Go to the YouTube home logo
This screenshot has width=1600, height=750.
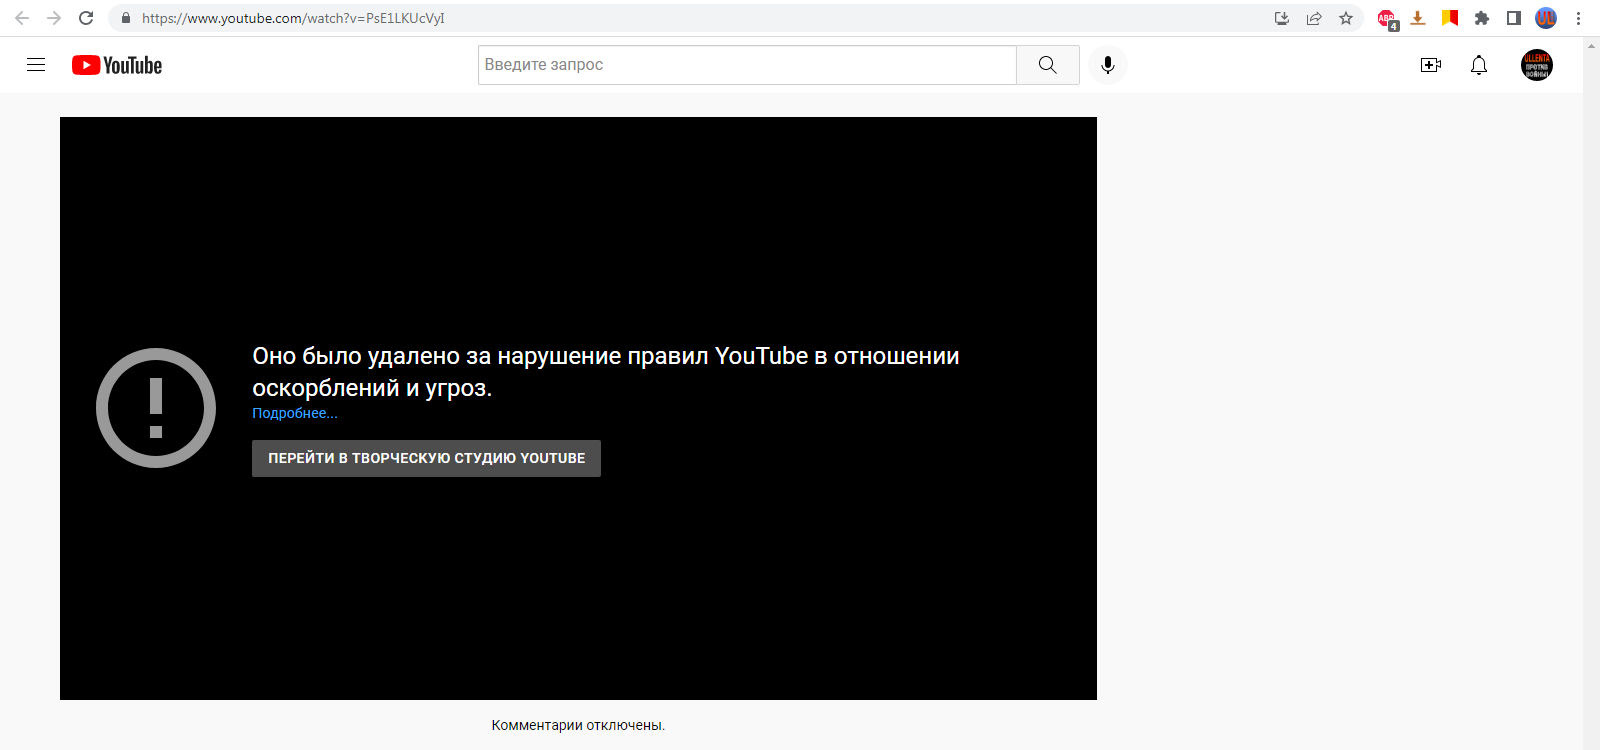tap(117, 65)
